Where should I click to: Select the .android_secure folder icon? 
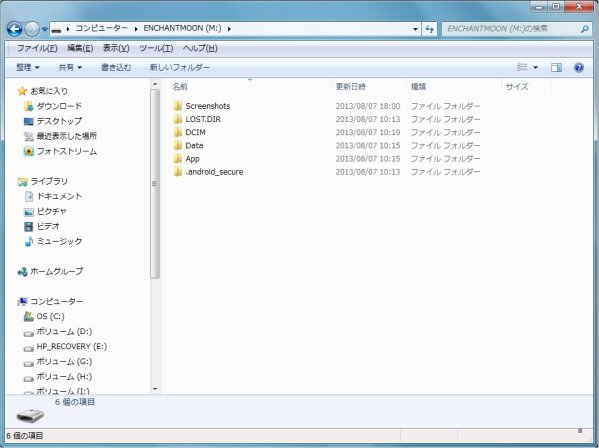click(178, 172)
